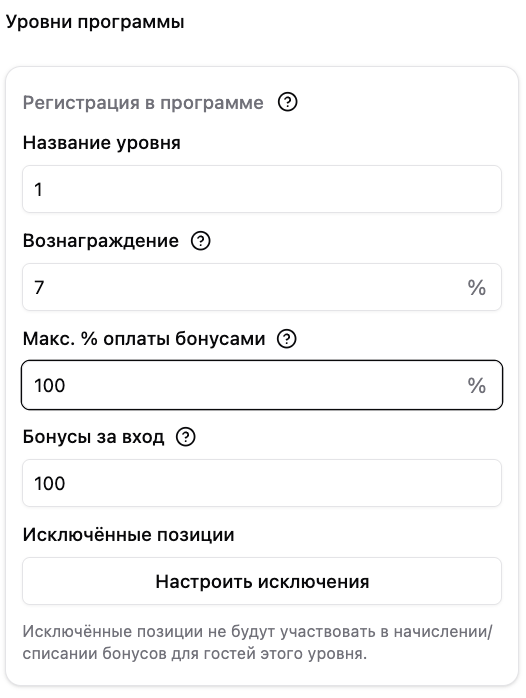The width and height of the screenshot is (526, 698).
Task: Click the Бонусы за вход label
Action: (93, 437)
